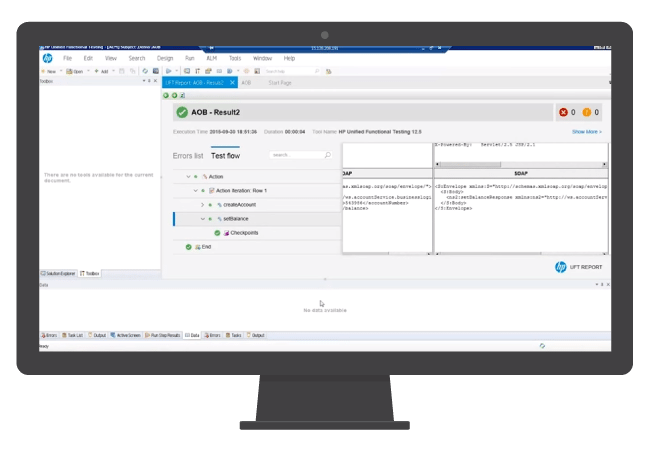This screenshot has height=450, width=650.
Task: Collapse the Action node
Action: pos(189,177)
